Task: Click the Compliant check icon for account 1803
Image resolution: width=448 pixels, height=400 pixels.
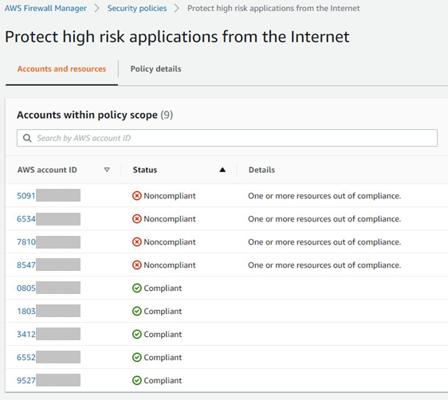Action: click(137, 311)
